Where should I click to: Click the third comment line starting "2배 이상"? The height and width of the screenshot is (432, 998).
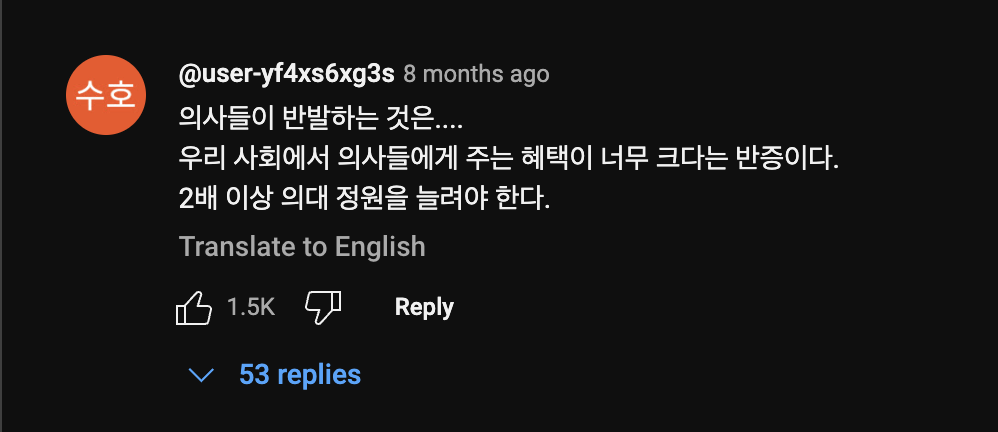click(365, 199)
